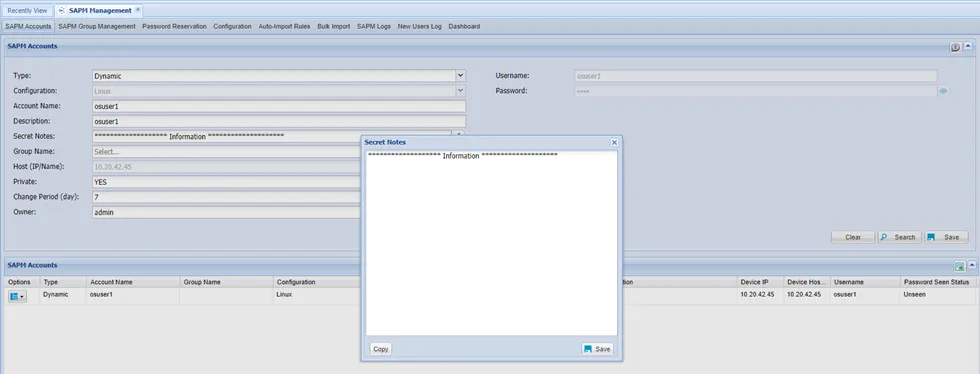
Task: Collapse the lower SAPM Accounts grid panel
Action: (971, 265)
